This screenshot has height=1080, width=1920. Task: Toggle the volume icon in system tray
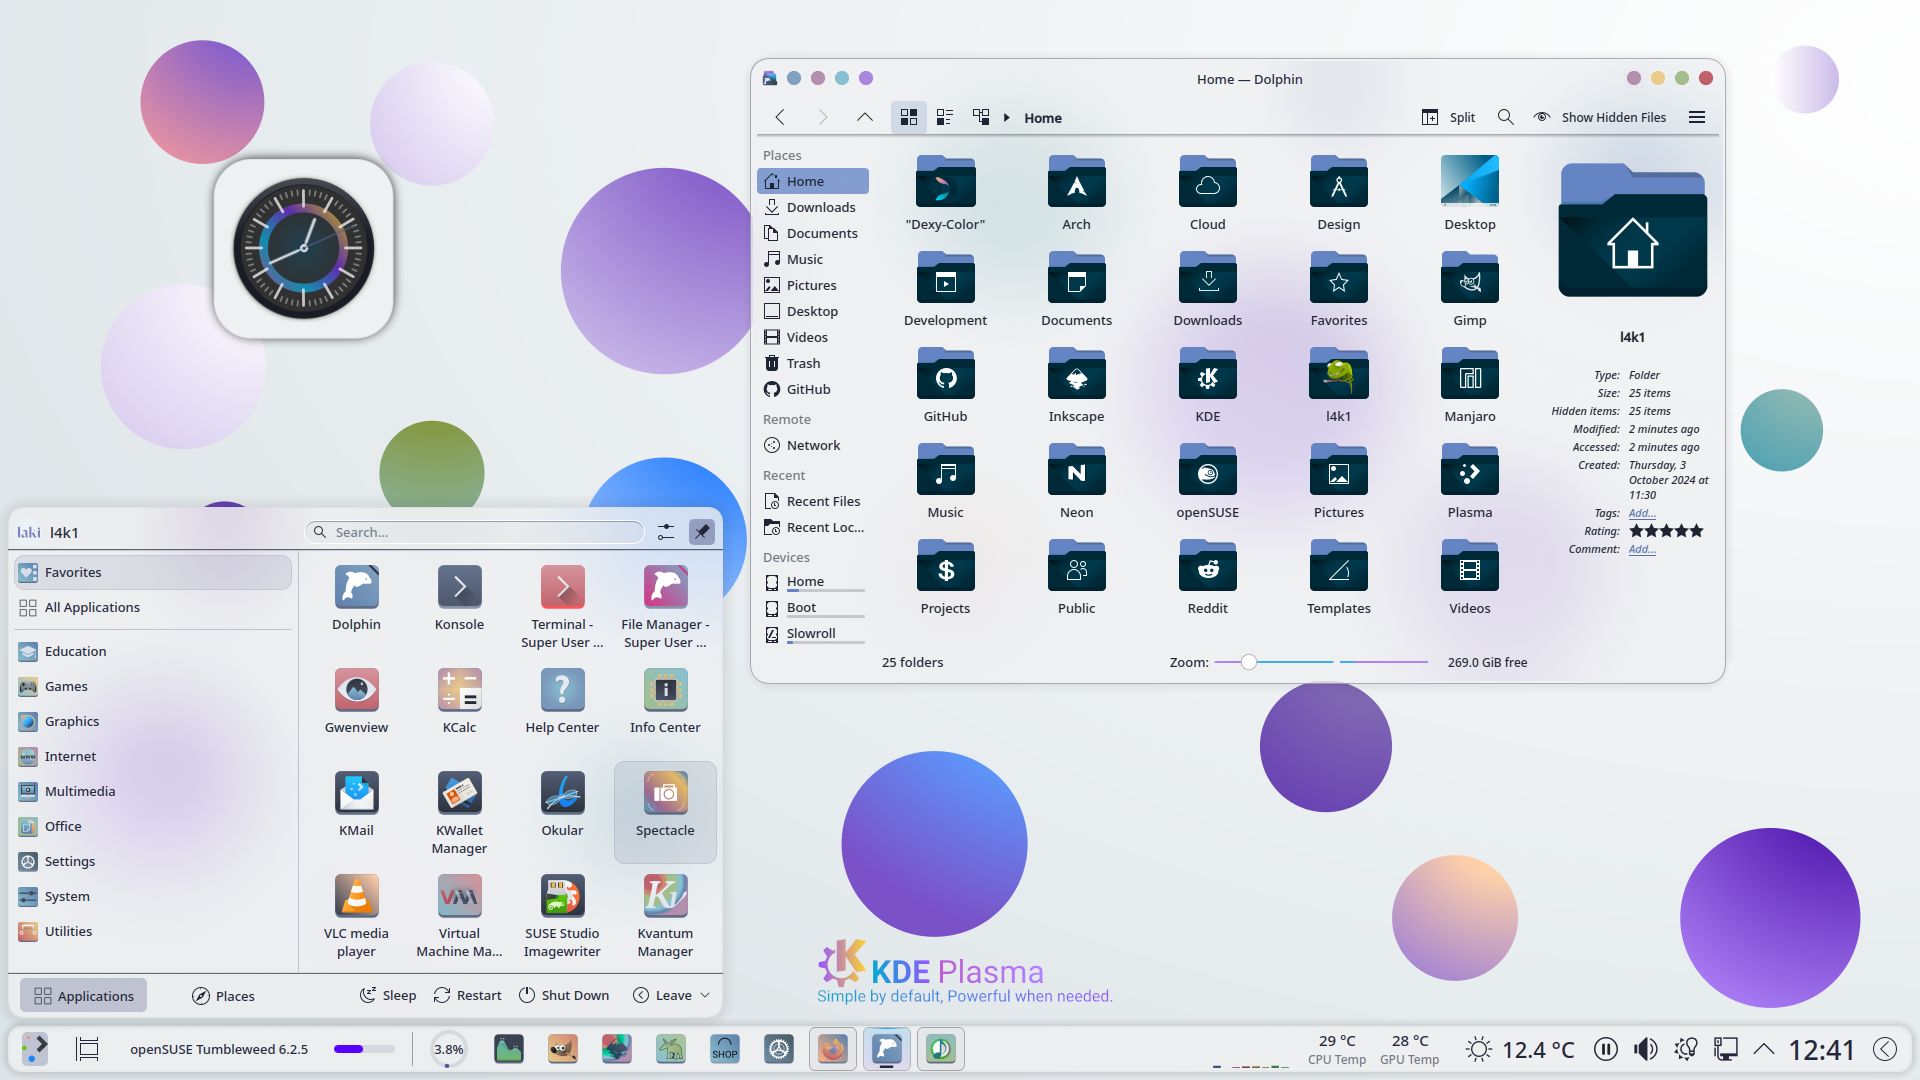(x=1645, y=1049)
